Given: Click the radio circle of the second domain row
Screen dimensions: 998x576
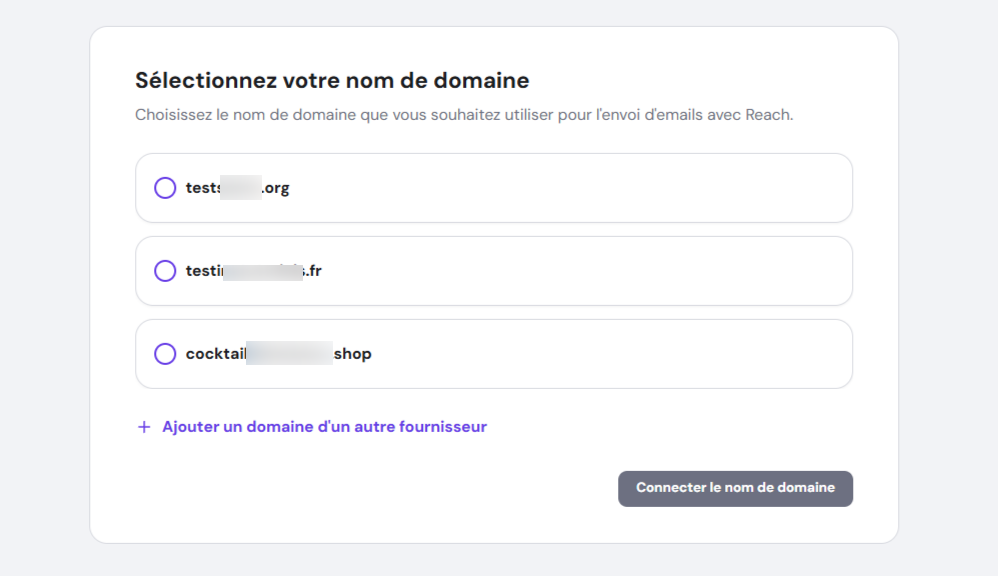Looking at the screenshot, I should pos(165,270).
